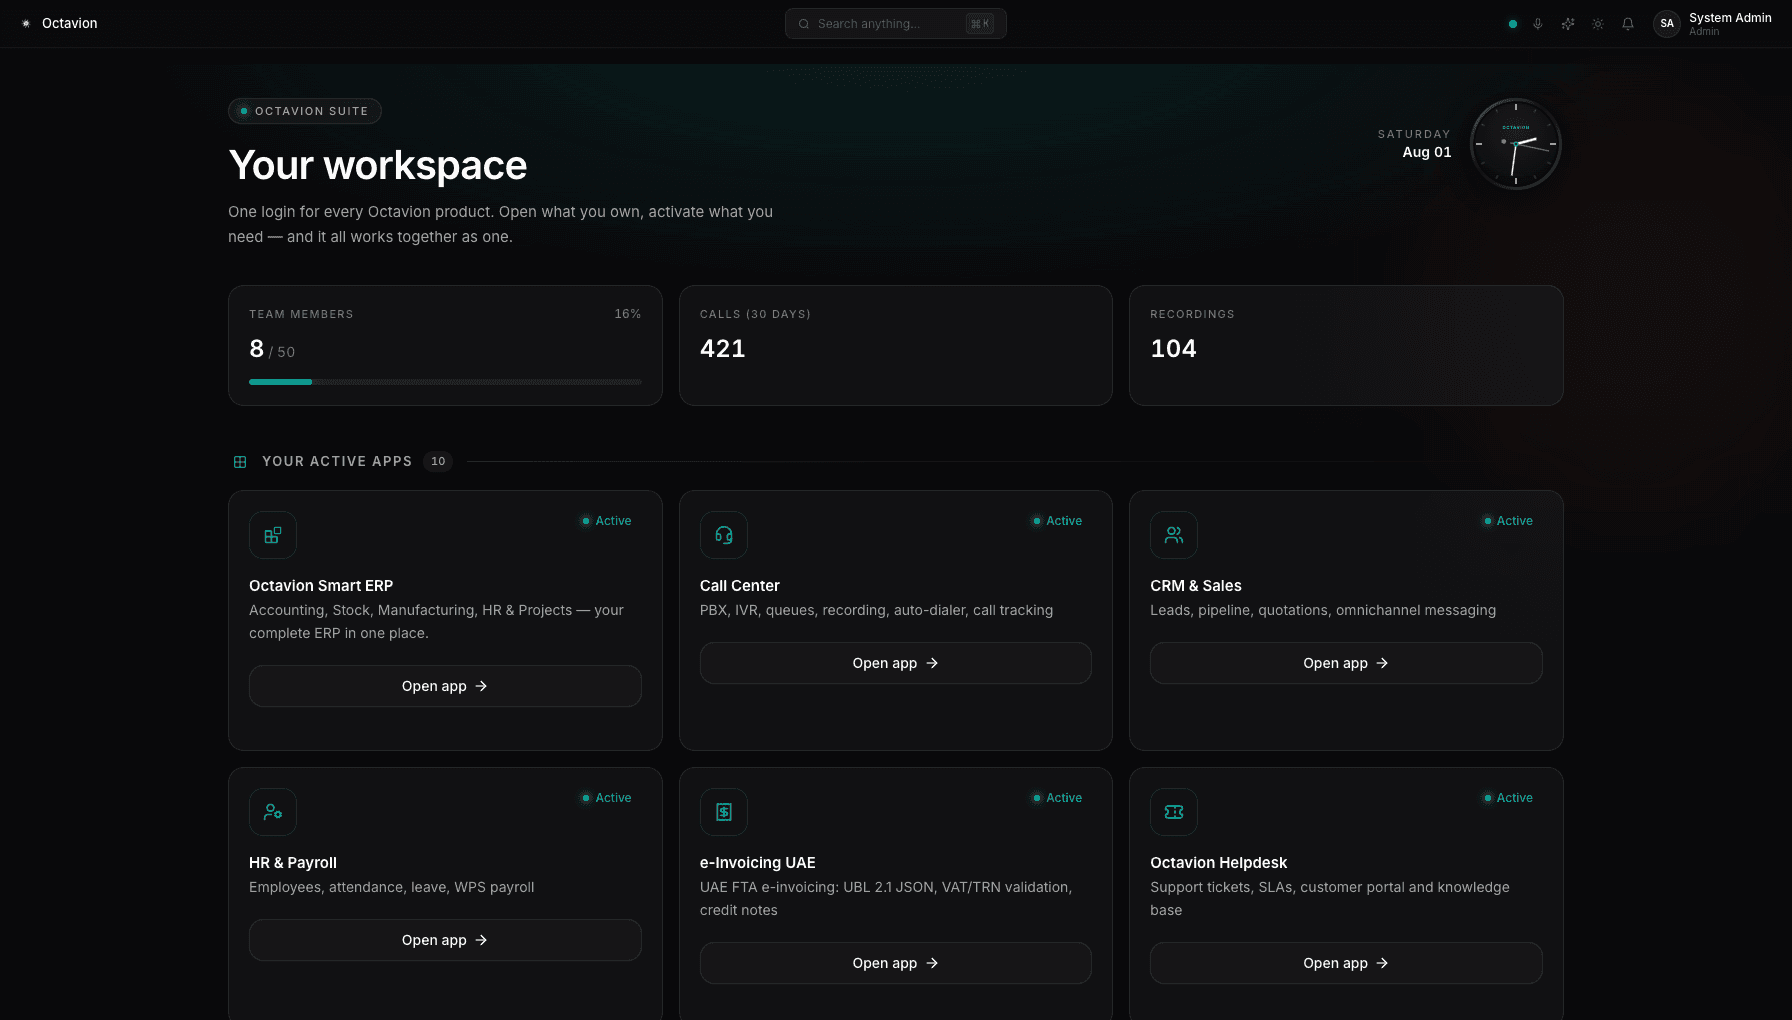The image size is (1792, 1020).
Task: Click the Calls 421 value
Action: (x=723, y=348)
